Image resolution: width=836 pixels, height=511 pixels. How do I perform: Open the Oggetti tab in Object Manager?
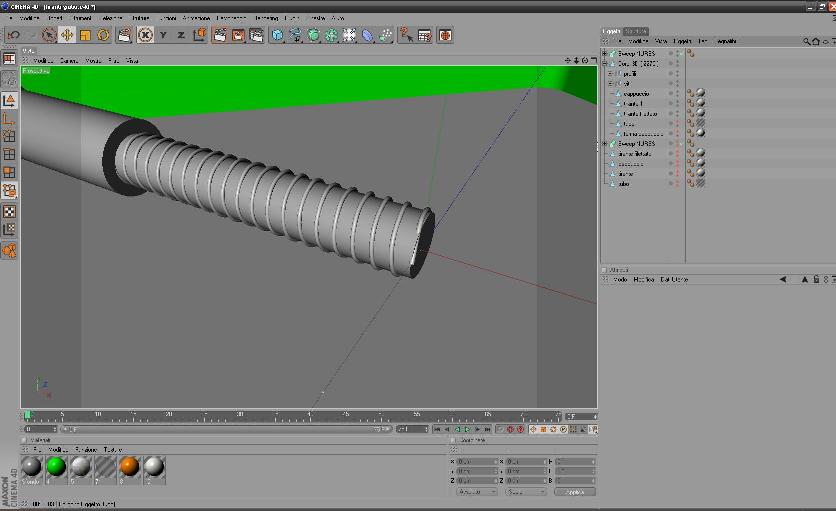click(611, 31)
